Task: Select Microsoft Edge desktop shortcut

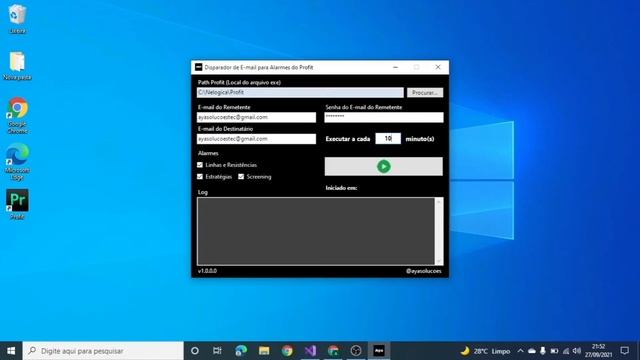Action: (x=17, y=162)
